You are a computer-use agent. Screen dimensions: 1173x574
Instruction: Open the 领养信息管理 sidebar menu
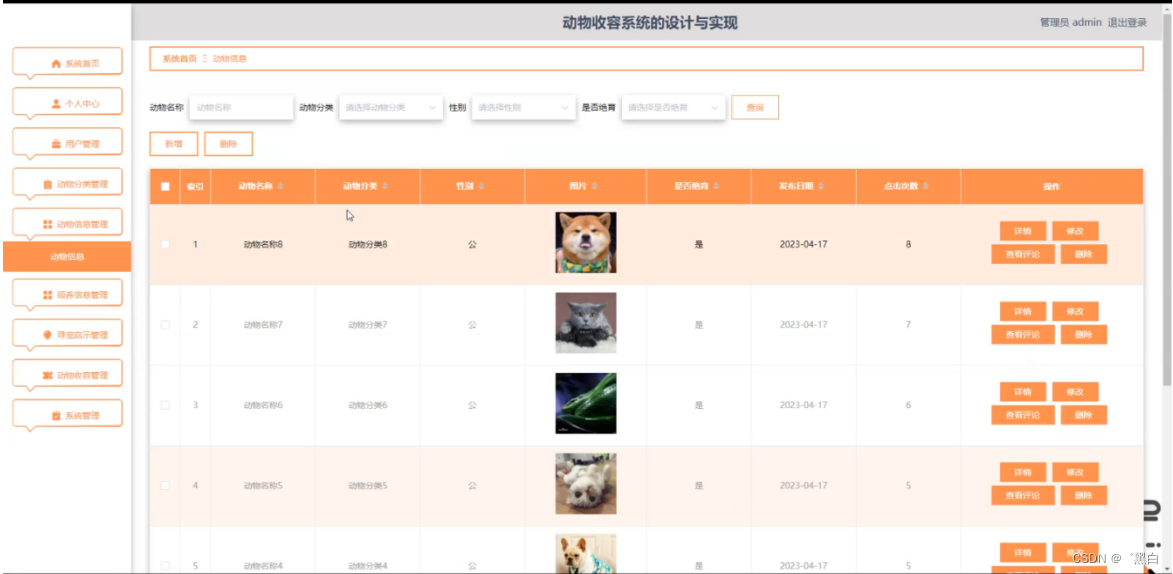(x=67, y=295)
